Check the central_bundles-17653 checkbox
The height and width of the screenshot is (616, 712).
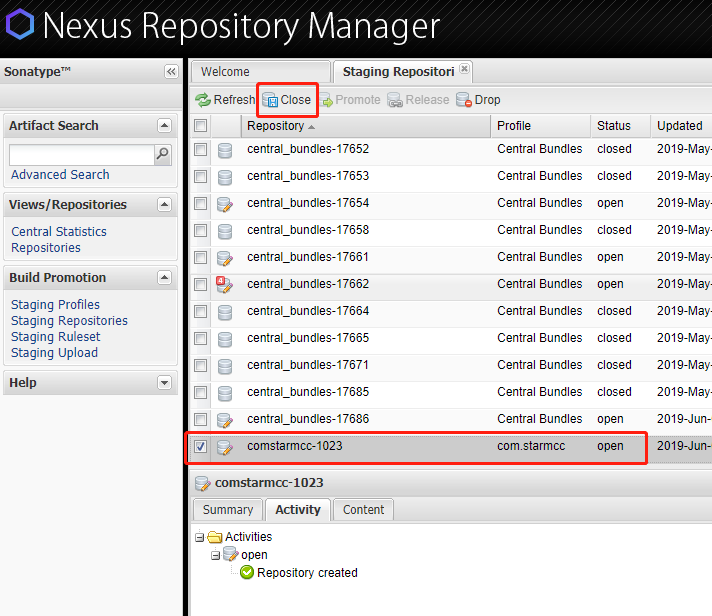pyautogui.click(x=200, y=176)
